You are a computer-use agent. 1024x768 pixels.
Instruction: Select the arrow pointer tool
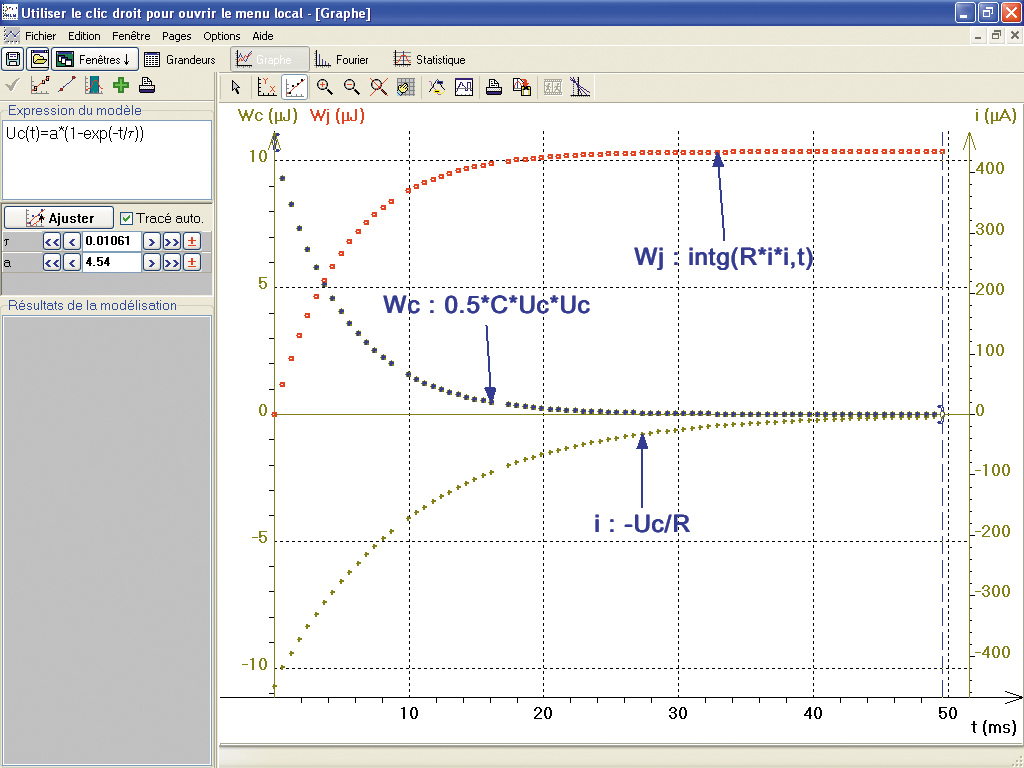point(236,87)
